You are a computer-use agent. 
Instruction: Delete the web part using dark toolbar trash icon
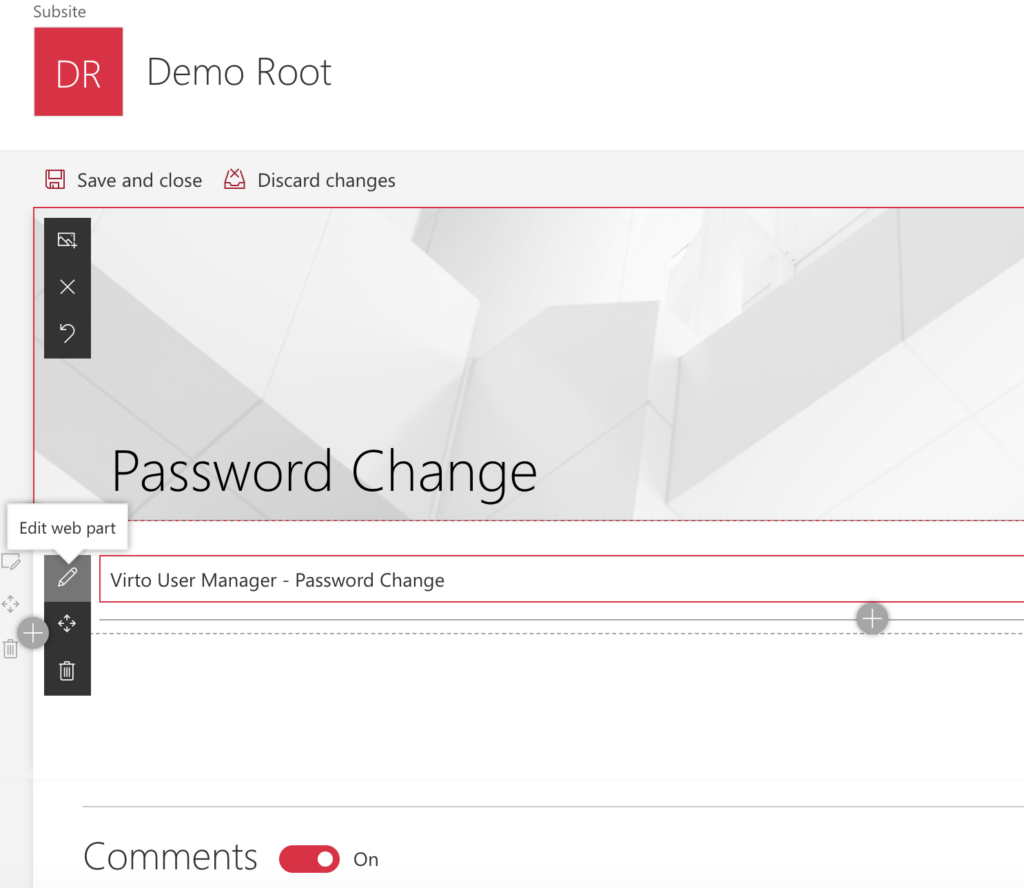[67, 671]
